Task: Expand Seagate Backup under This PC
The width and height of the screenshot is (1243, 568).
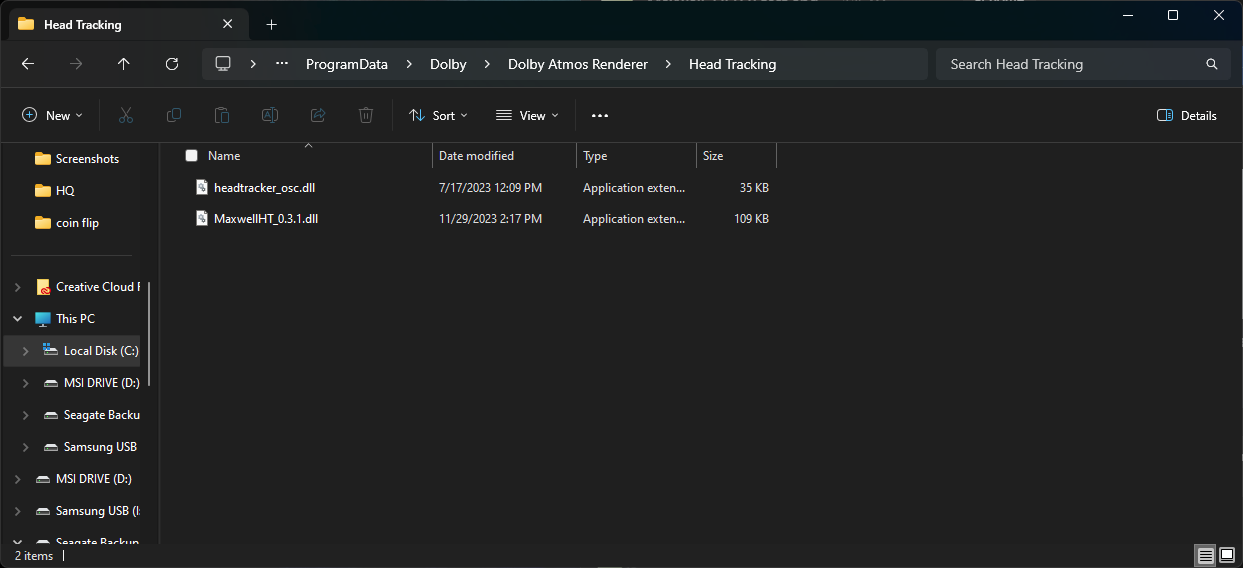Action: pos(25,415)
